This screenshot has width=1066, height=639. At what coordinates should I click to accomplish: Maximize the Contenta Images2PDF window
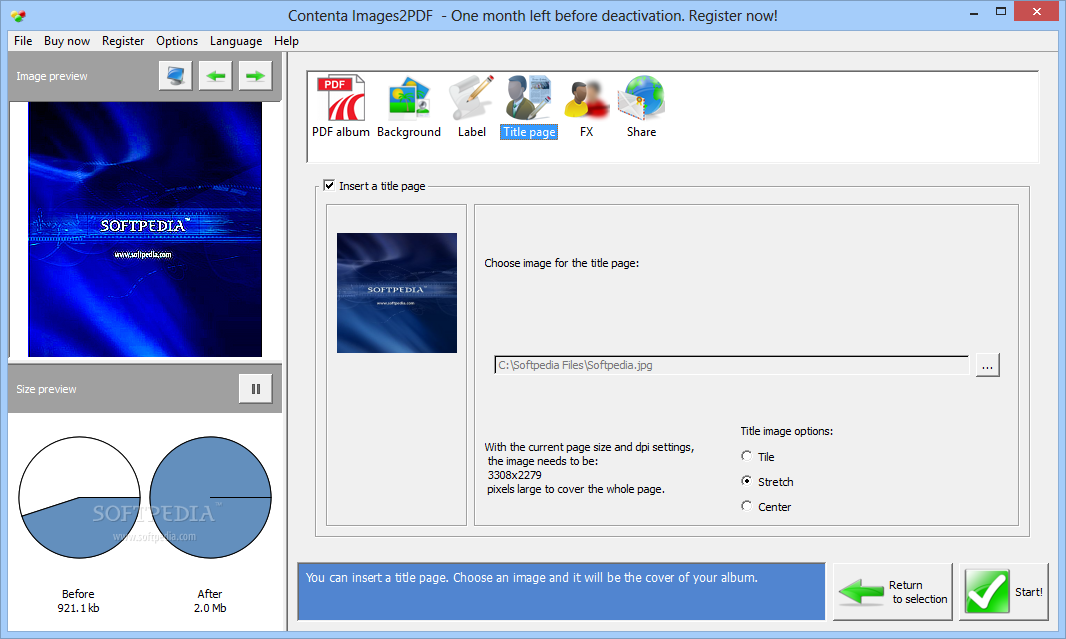1001,12
